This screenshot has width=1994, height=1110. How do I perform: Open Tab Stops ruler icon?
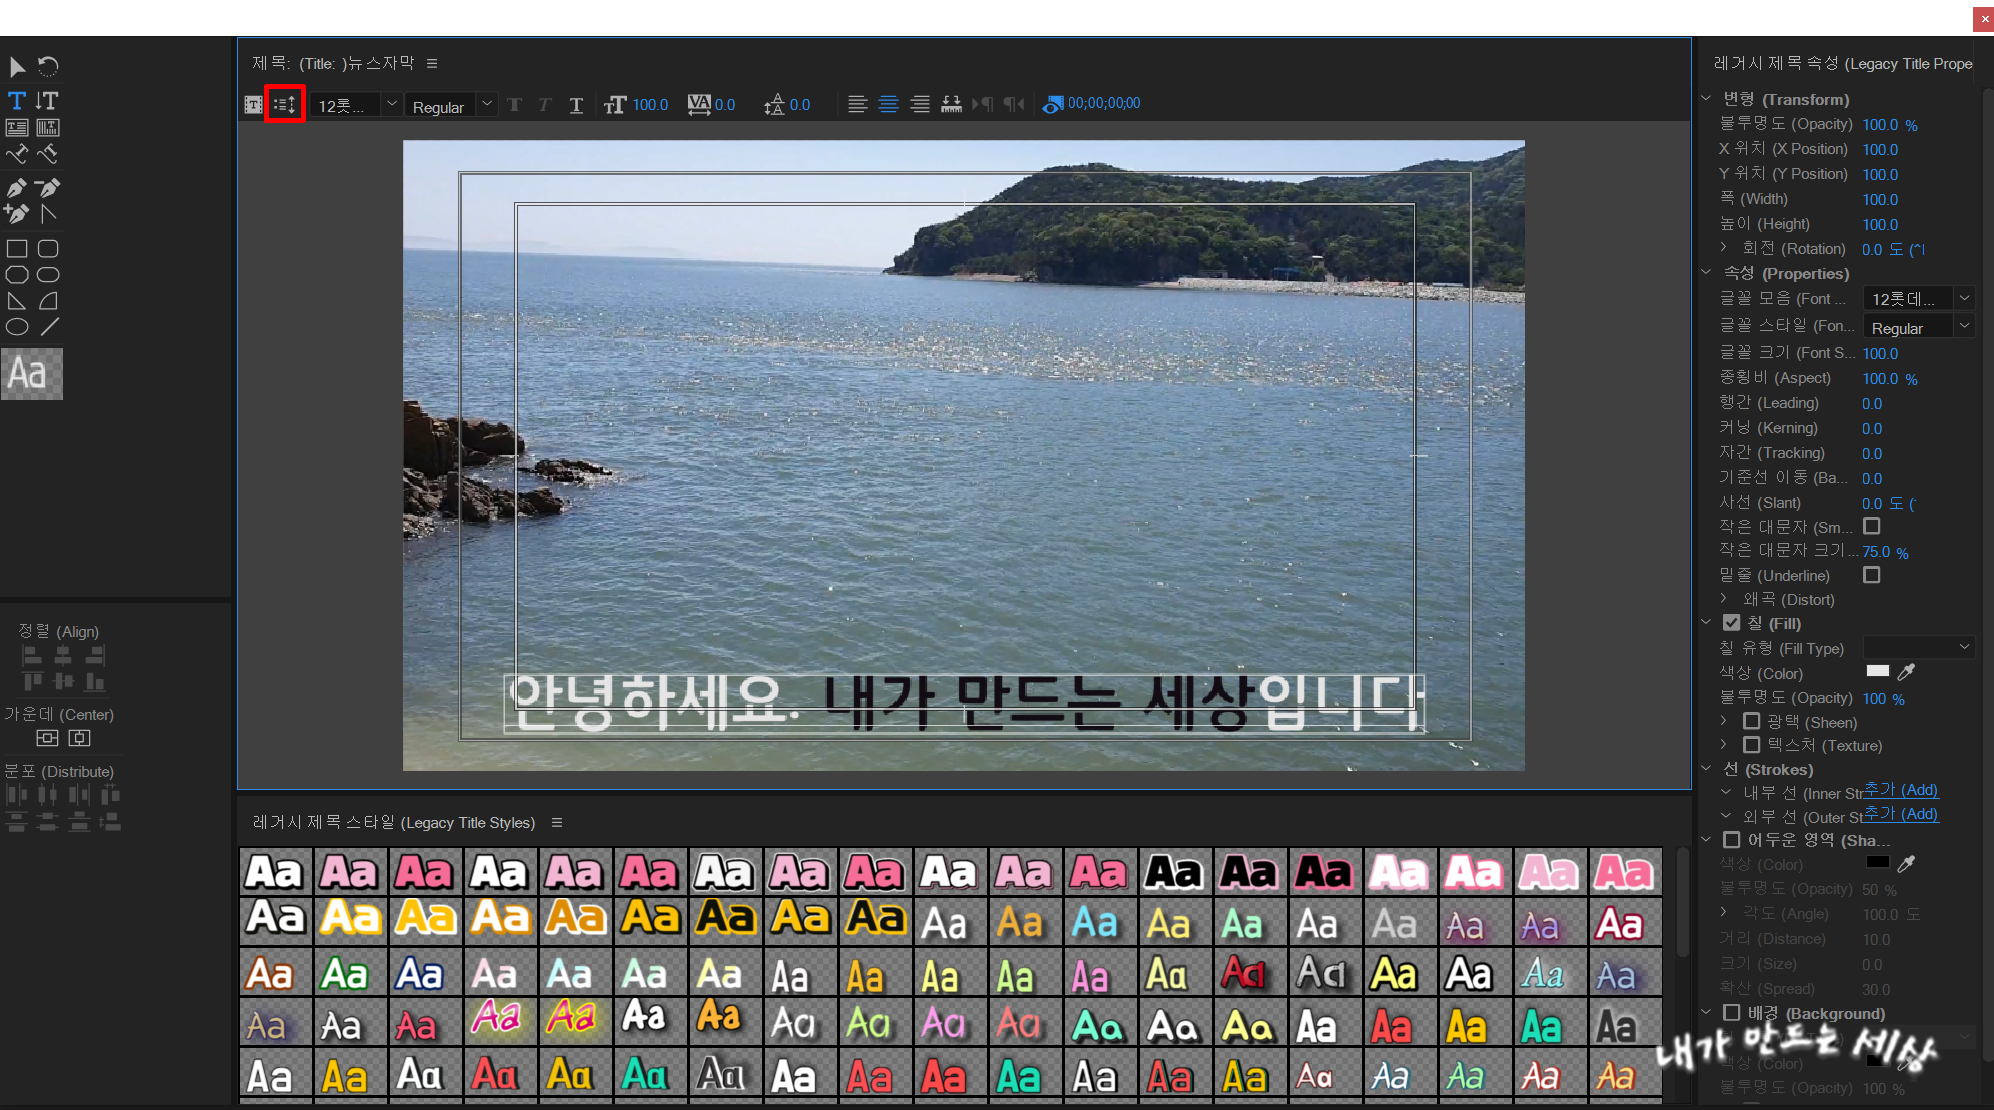tap(951, 104)
